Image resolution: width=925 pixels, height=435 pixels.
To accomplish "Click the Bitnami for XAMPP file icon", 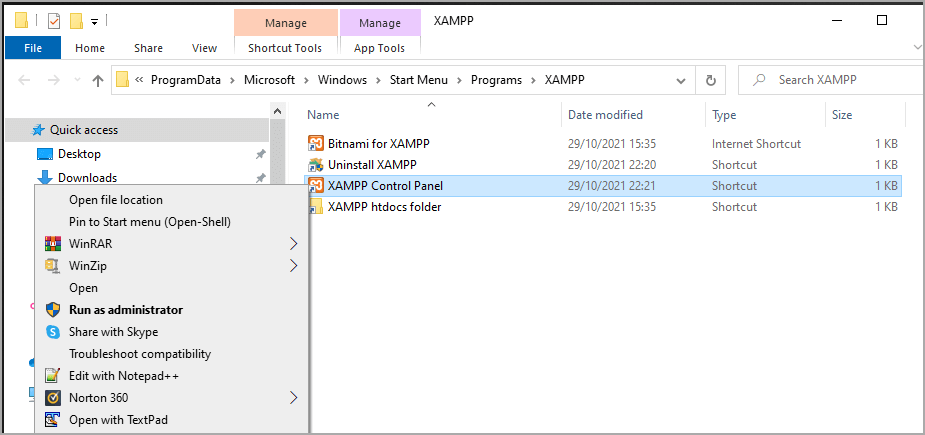I will point(315,144).
